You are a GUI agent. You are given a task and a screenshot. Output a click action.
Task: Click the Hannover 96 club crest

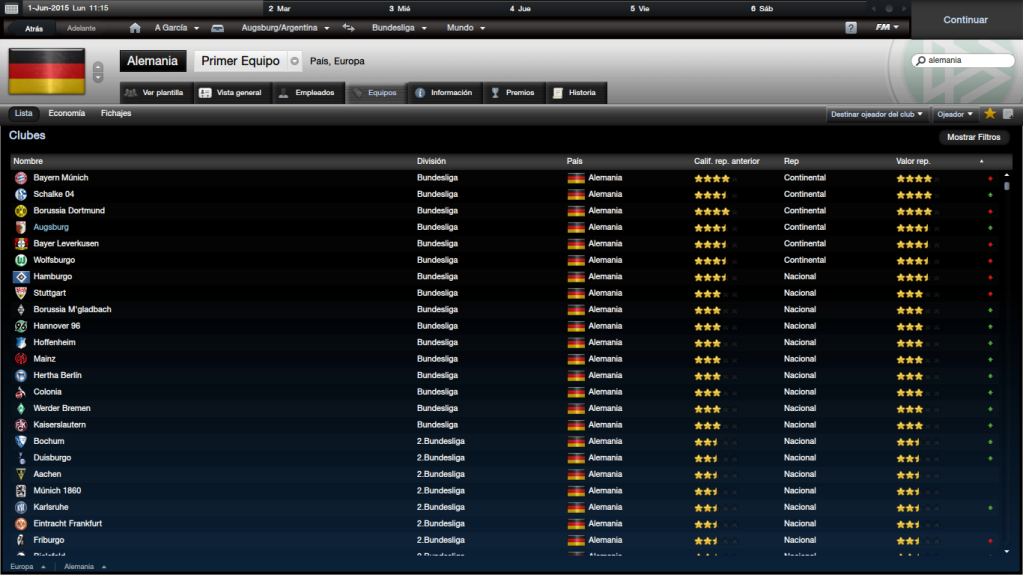pos(21,326)
